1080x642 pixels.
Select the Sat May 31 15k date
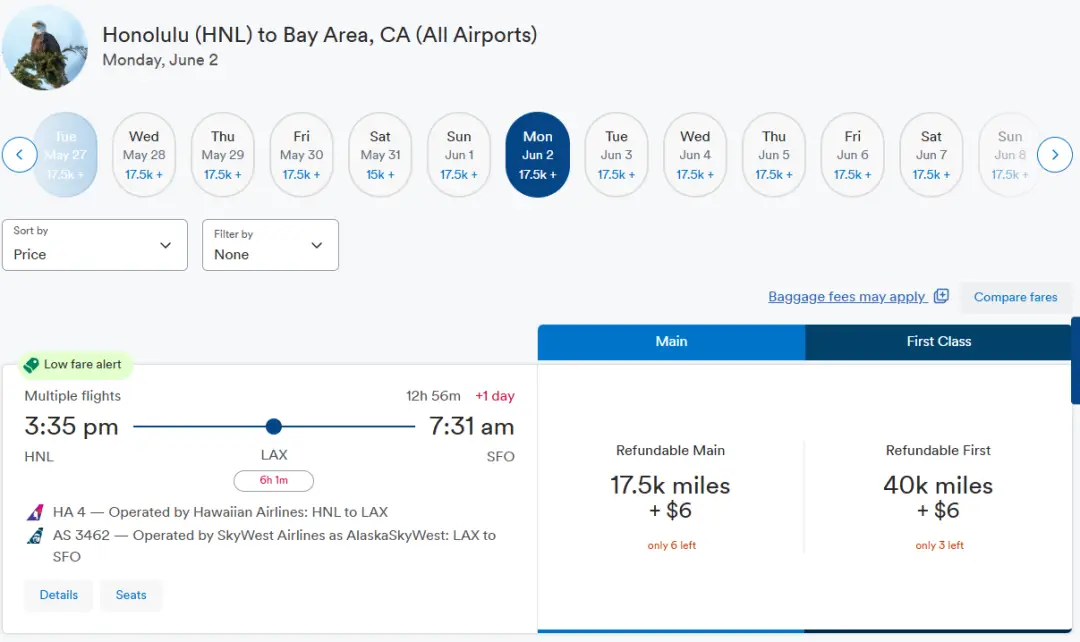(380, 155)
